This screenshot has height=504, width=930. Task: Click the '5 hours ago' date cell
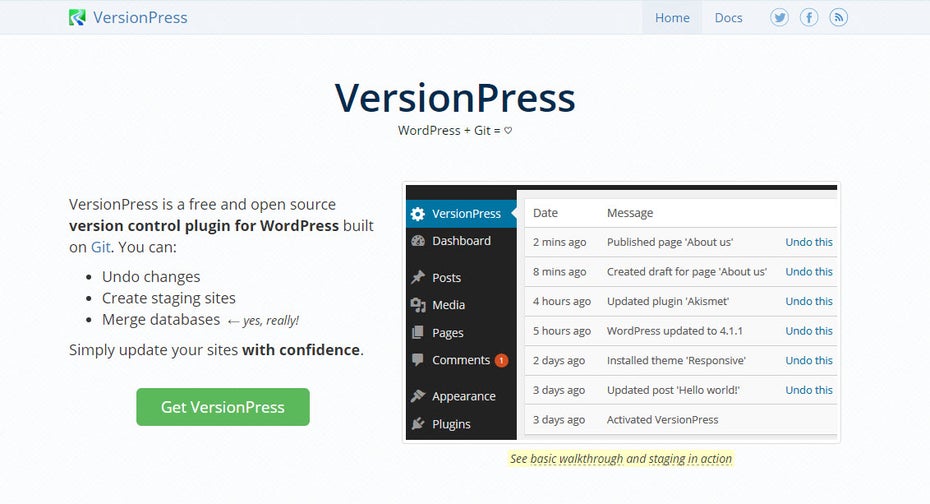562,331
